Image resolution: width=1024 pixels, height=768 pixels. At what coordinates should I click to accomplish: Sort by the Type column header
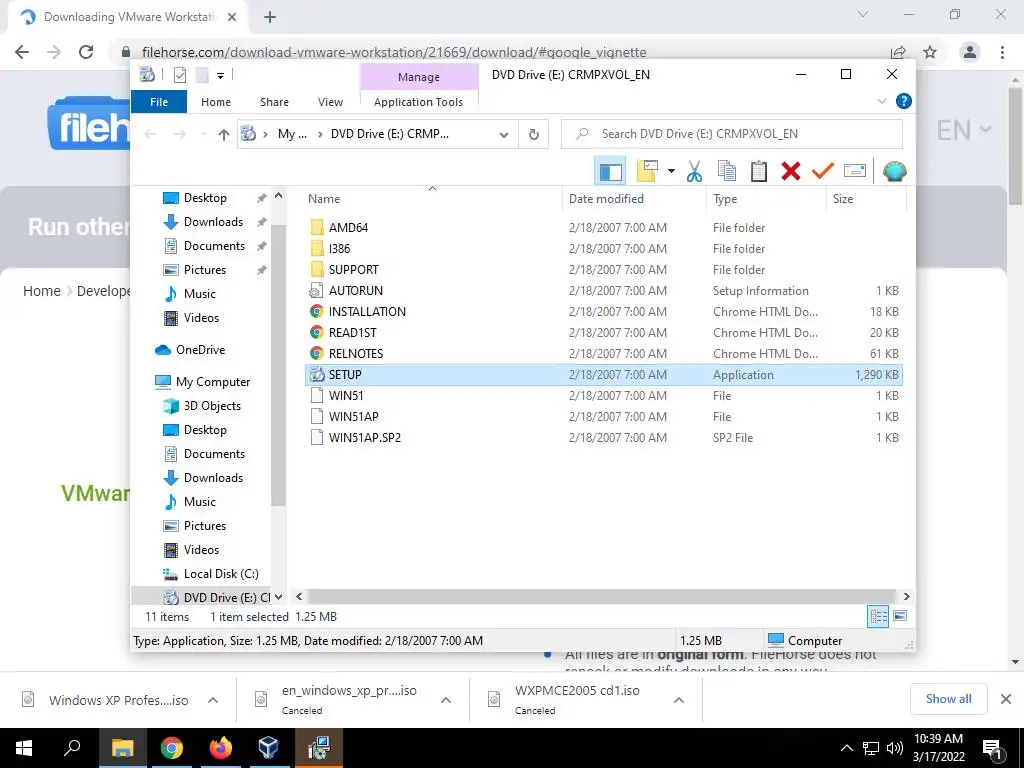pos(766,199)
